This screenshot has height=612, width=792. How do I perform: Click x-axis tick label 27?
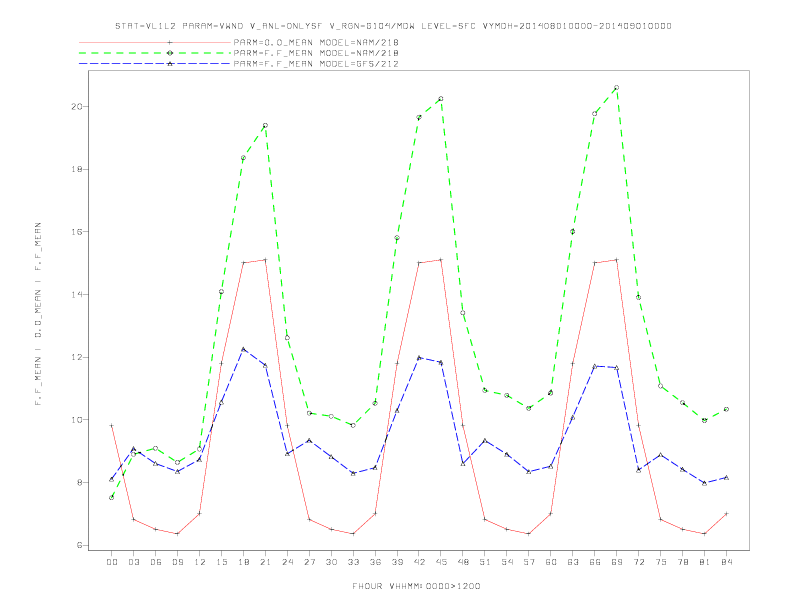309,562
